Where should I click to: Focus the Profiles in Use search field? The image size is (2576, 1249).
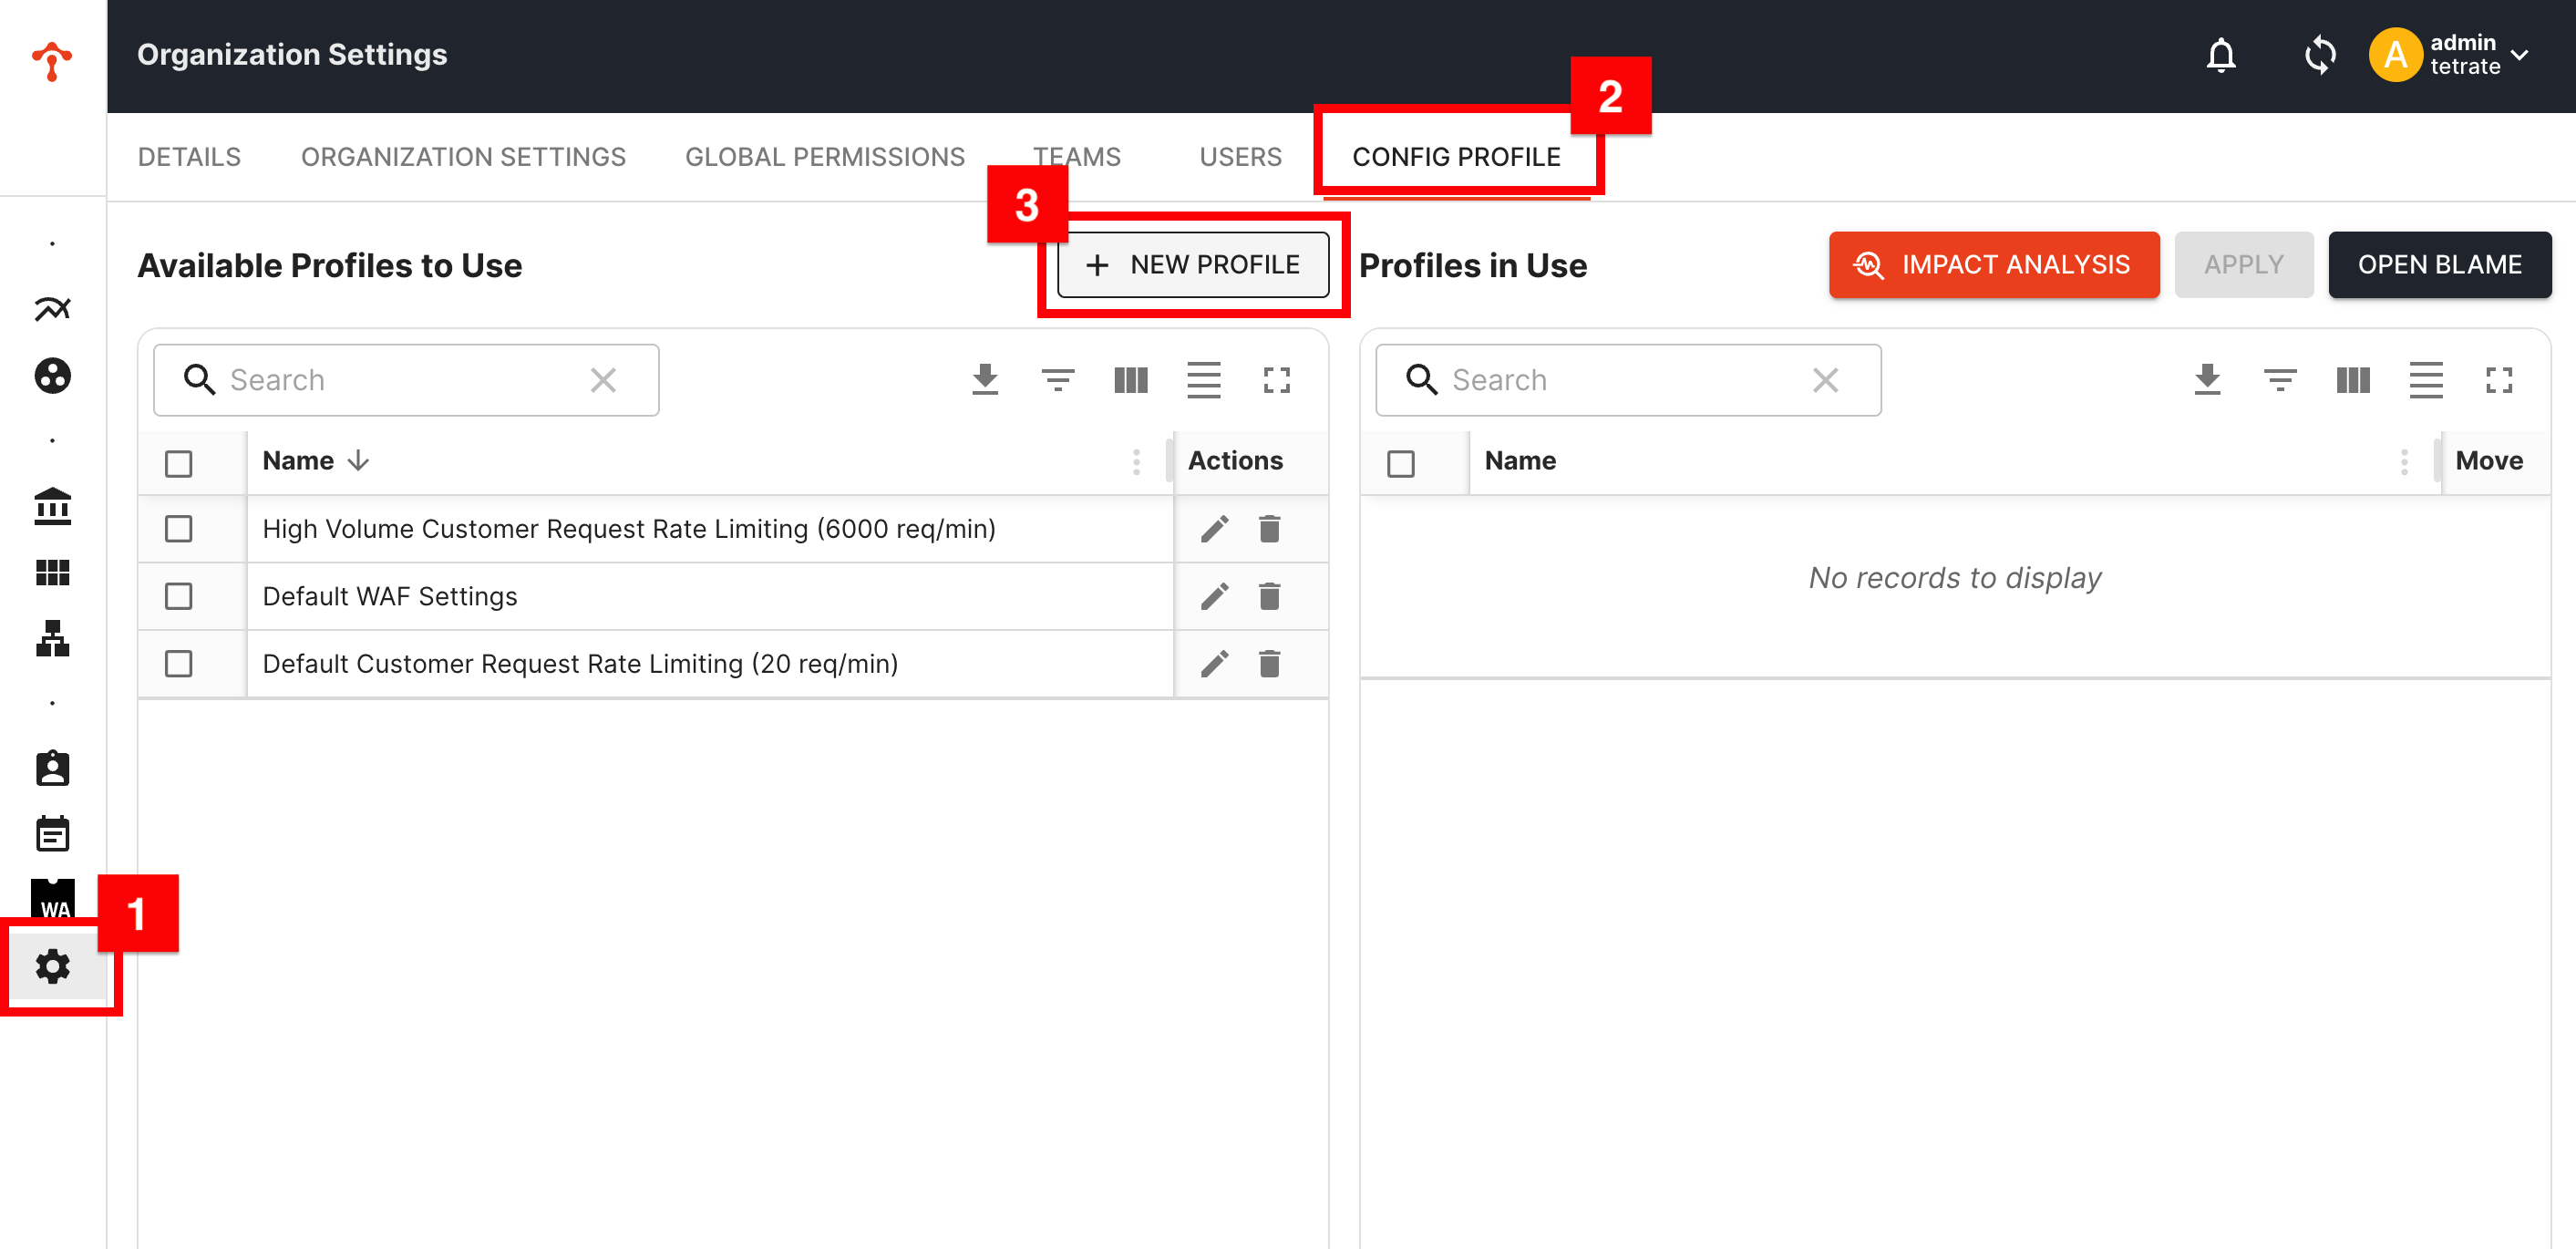click(x=1628, y=380)
